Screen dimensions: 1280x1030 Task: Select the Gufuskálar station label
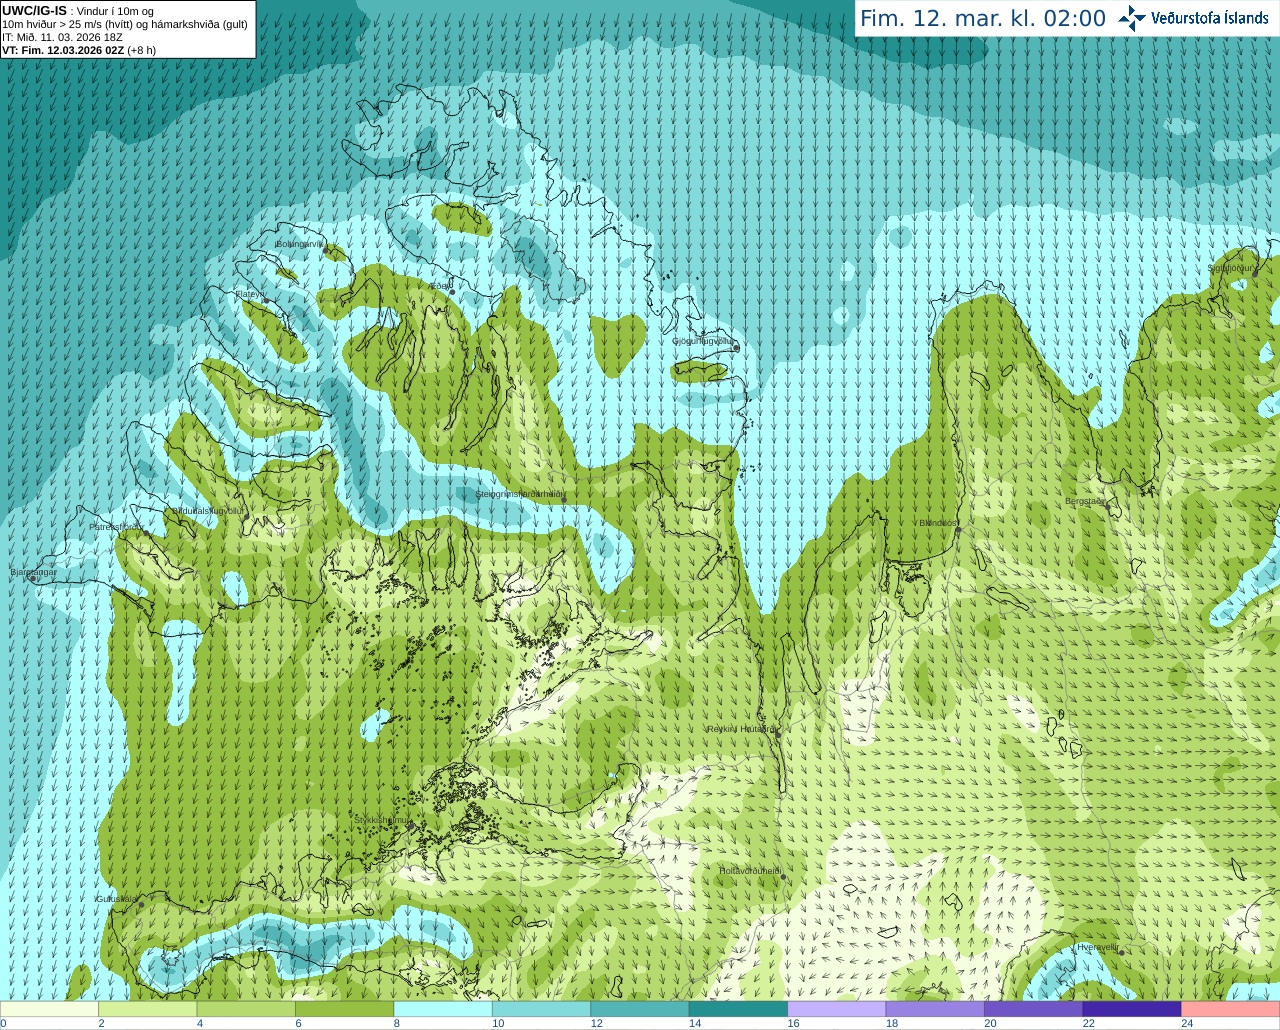pos(116,898)
